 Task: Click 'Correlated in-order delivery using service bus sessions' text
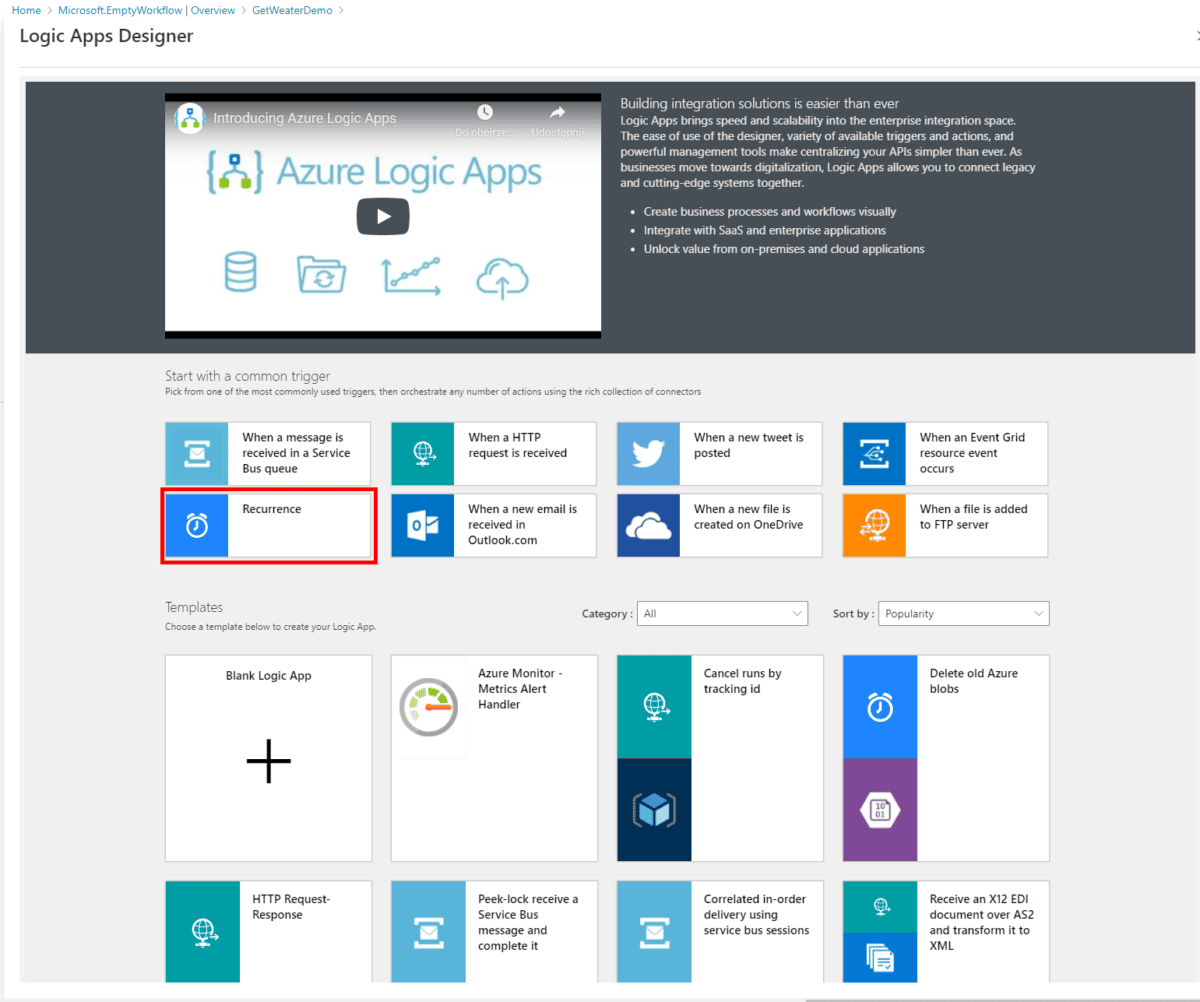[x=757, y=915]
